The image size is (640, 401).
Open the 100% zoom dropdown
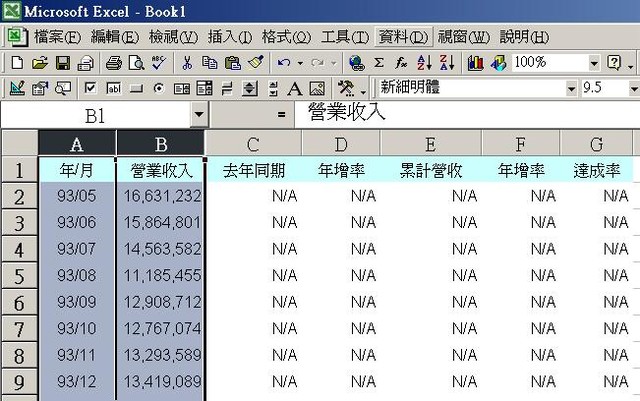click(594, 63)
